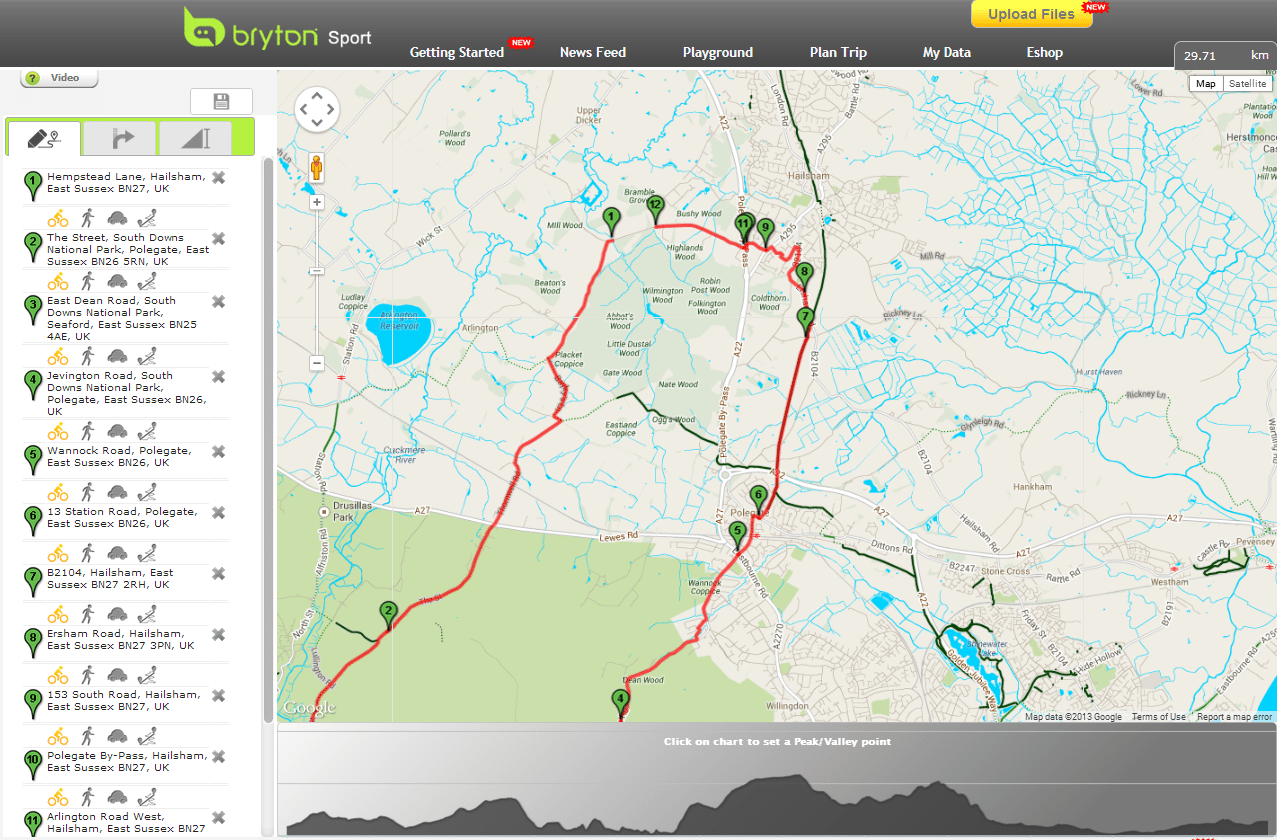Switch to the standard Map view

click(x=1206, y=84)
